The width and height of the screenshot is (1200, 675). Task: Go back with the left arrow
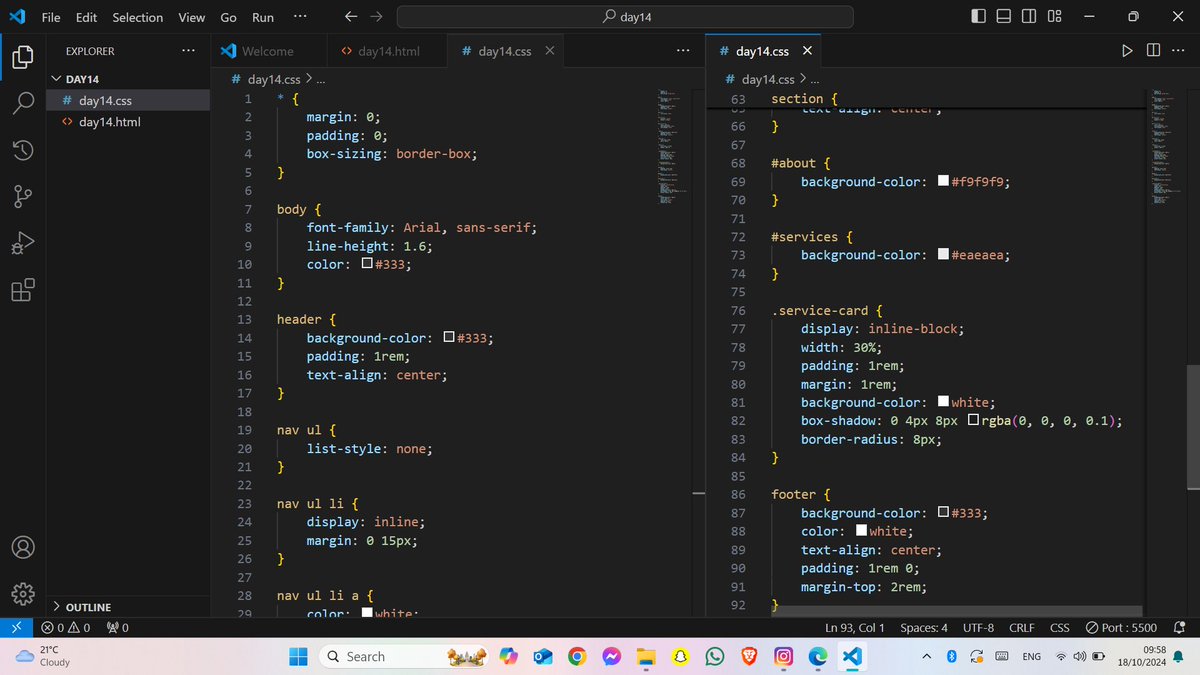click(x=350, y=17)
